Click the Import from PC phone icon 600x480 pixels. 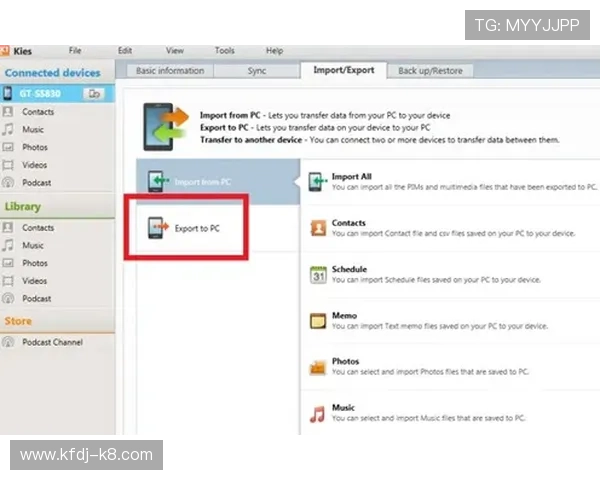(158, 182)
